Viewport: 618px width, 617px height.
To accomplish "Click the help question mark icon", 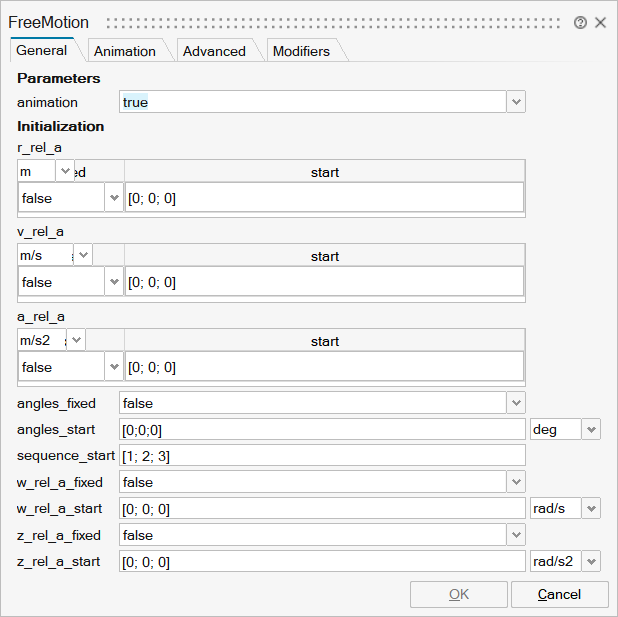I will (580, 22).
